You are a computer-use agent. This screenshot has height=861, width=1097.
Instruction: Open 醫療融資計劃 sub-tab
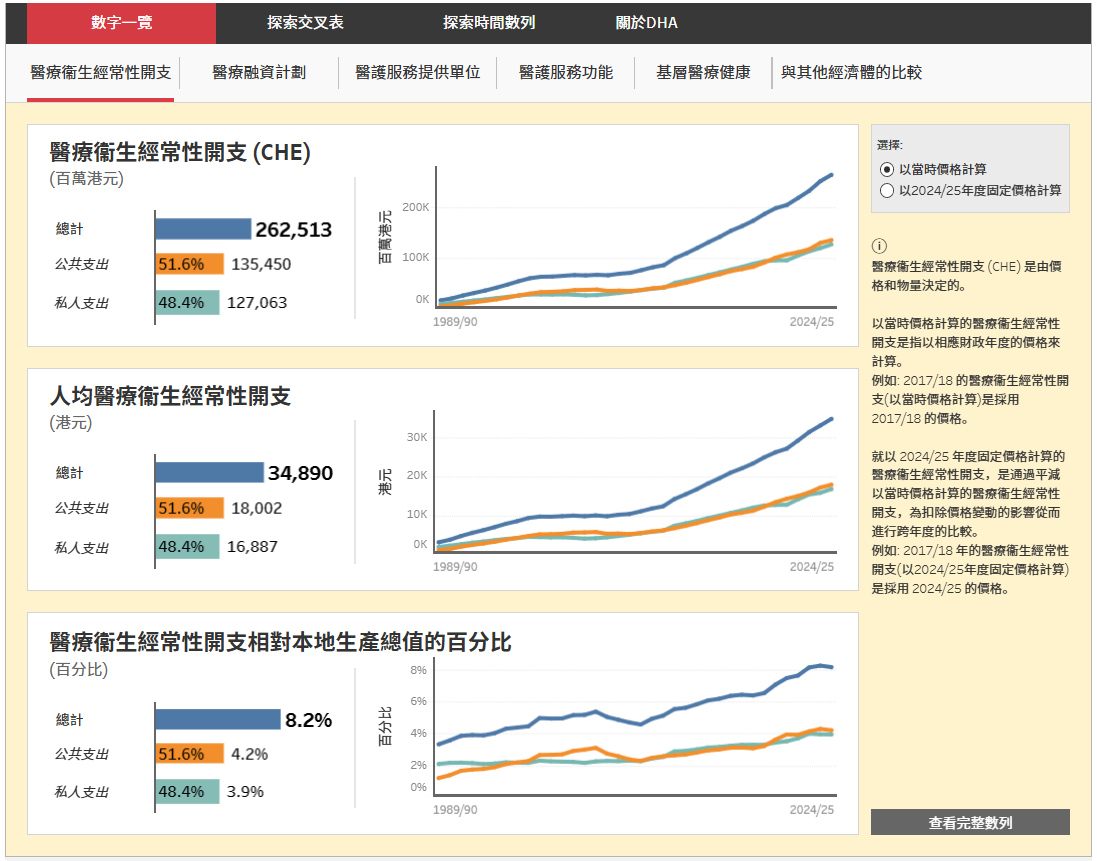pyautogui.click(x=259, y=72)
